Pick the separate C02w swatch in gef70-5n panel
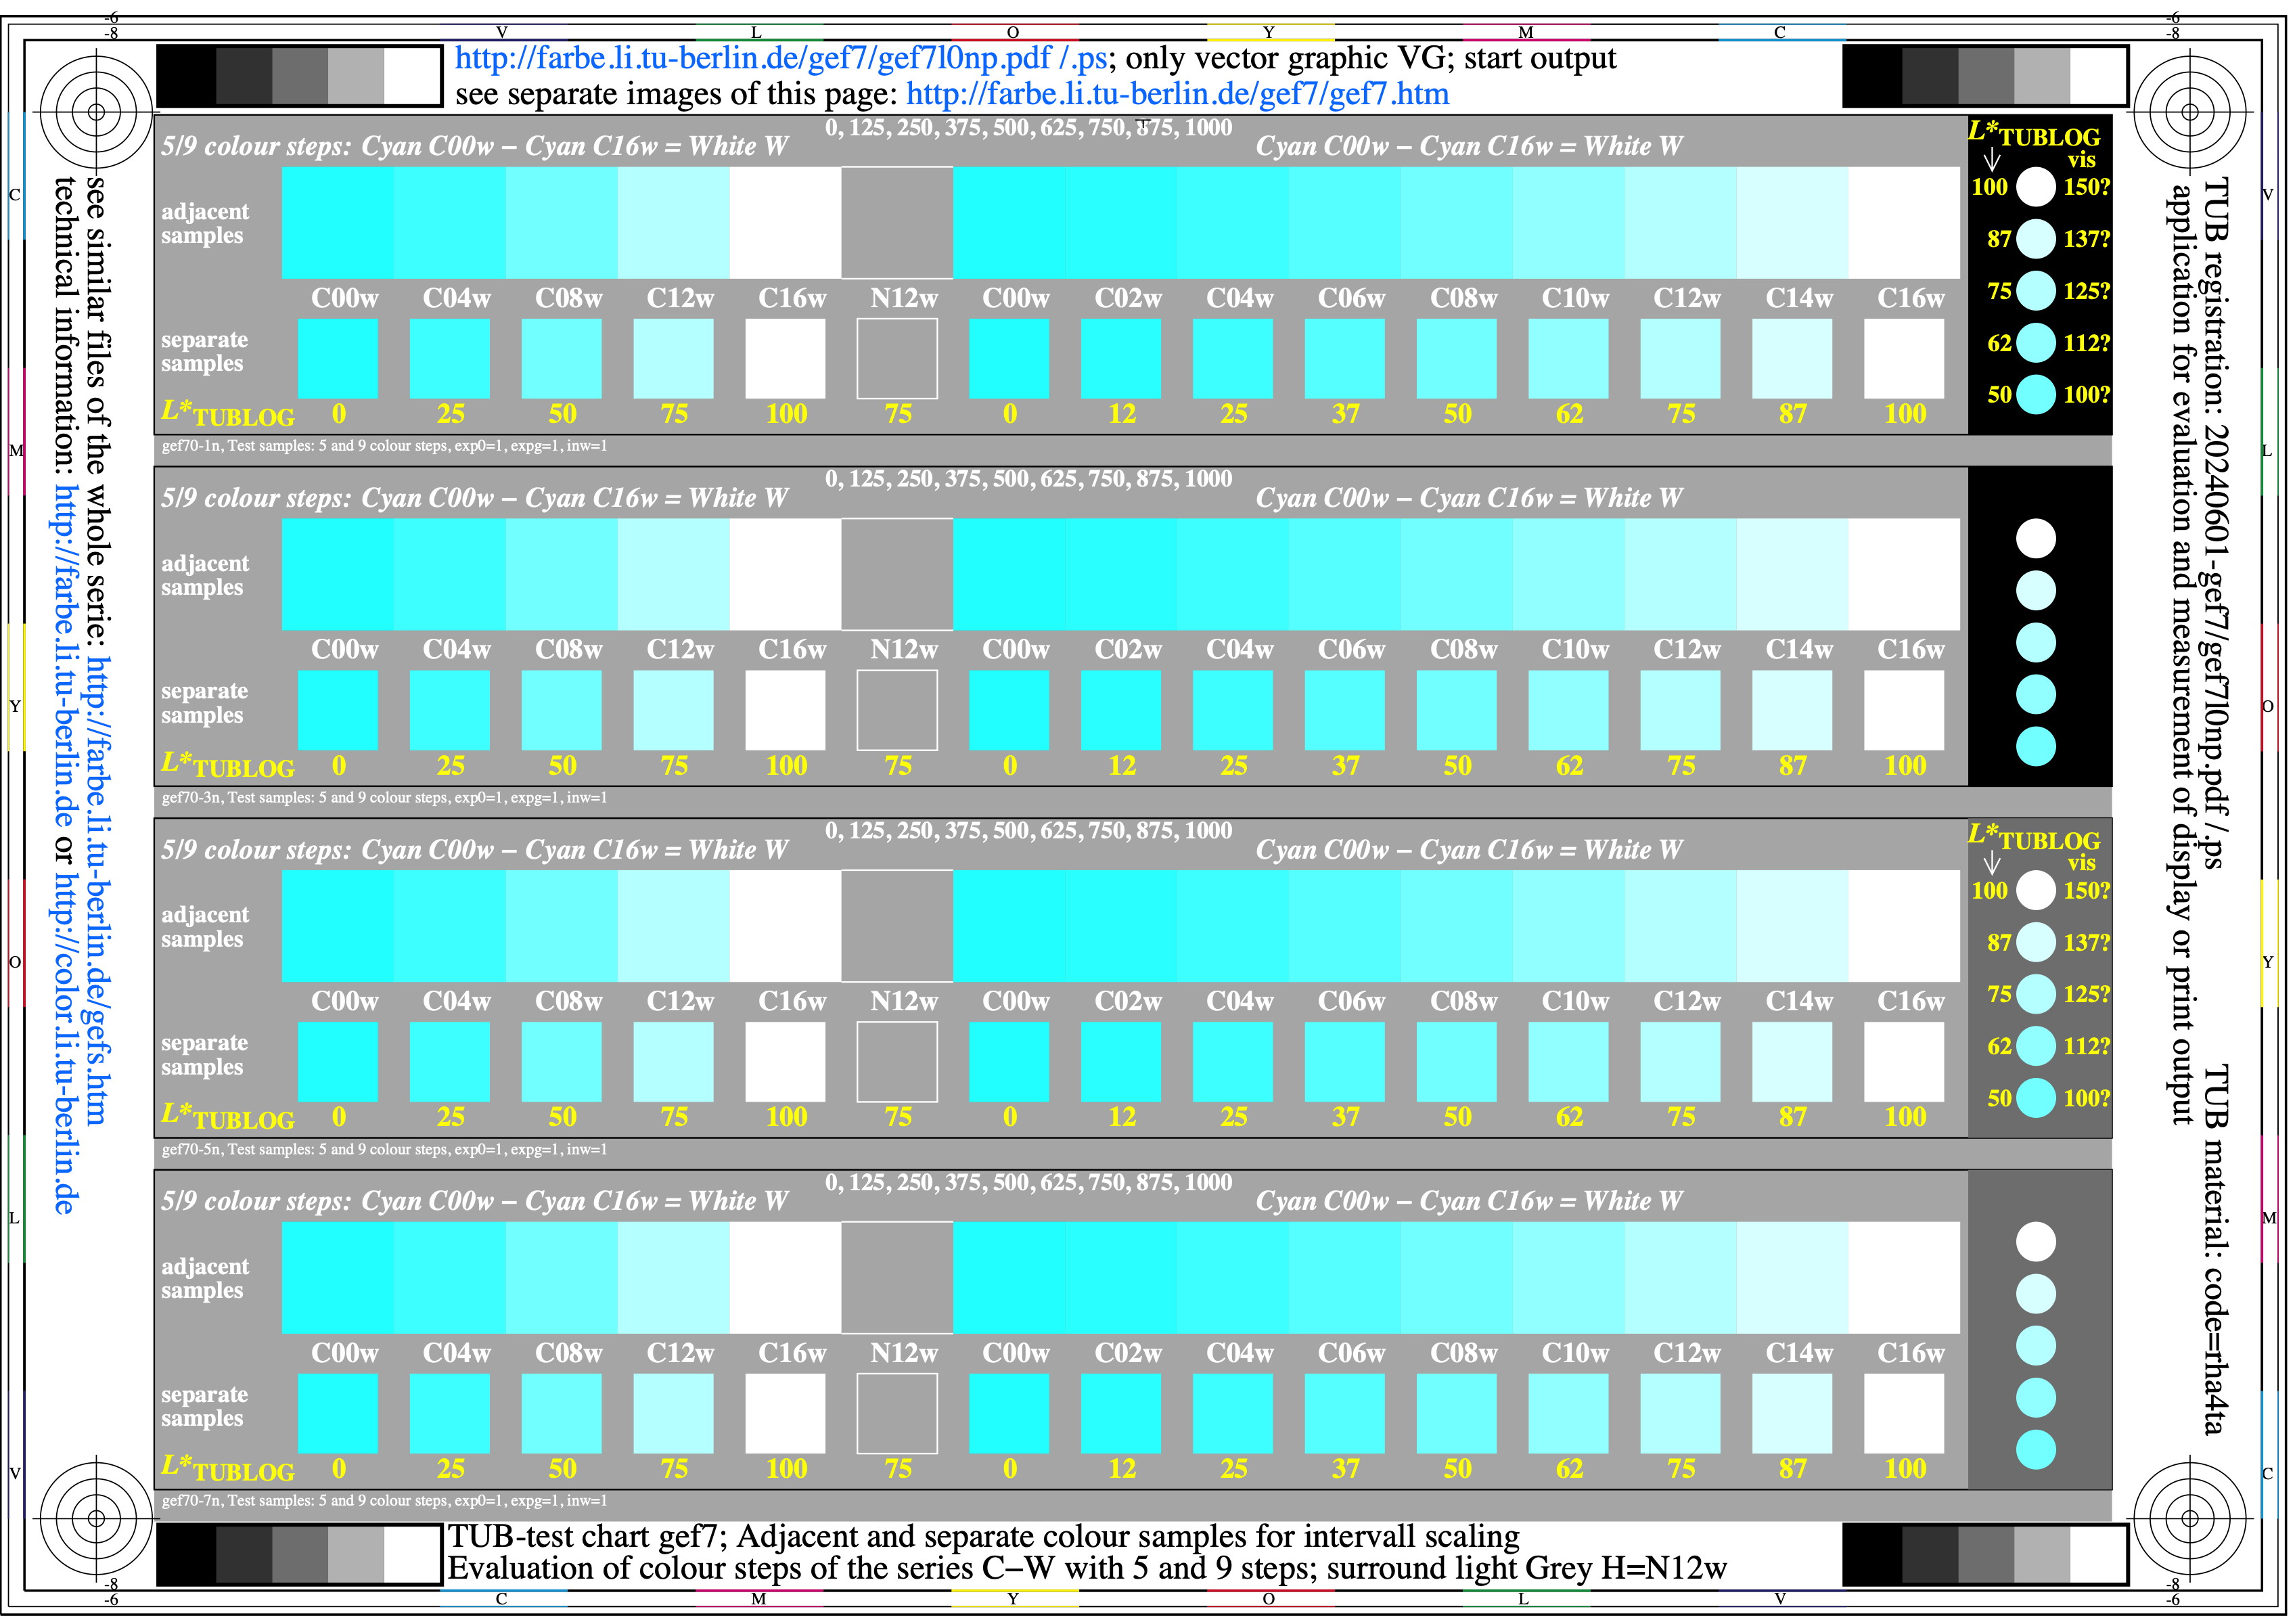 pyautogui.click(x=1121, y=1062)
